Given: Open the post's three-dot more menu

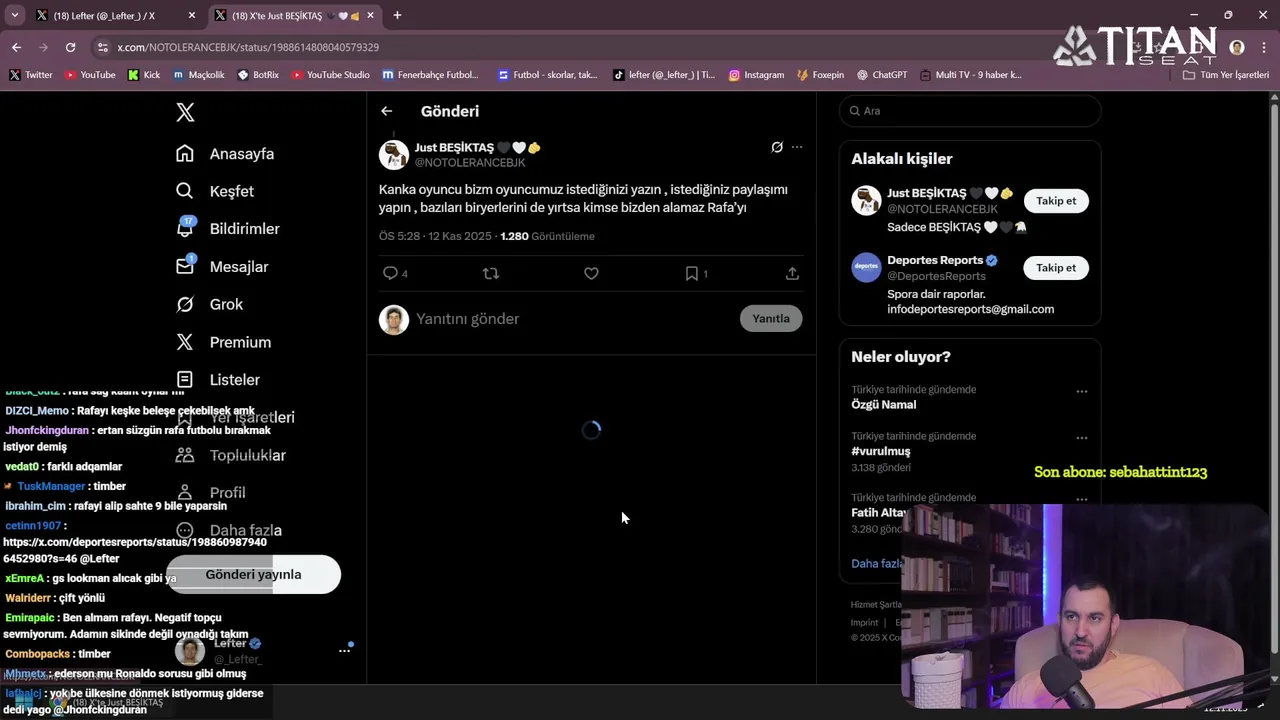Looking at the screenshot, I should click(797, 147).
